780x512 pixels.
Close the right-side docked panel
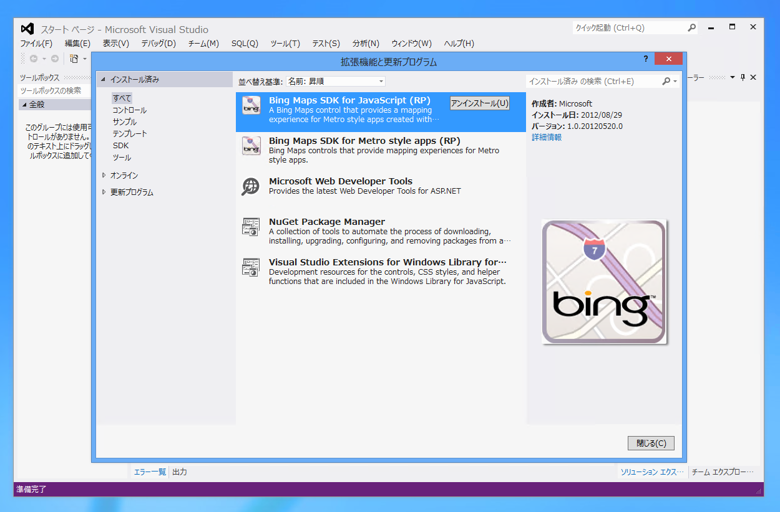coord(753,77)
